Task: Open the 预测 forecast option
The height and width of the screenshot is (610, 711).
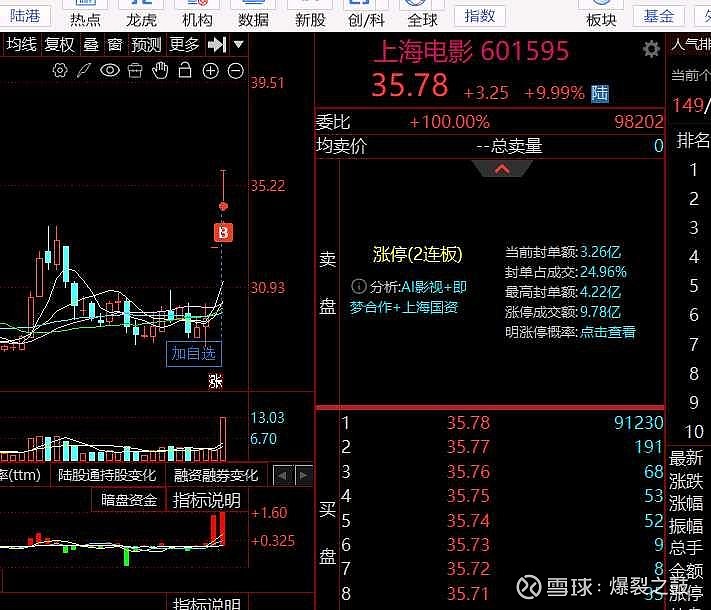Action: click(x=146, y=45)
